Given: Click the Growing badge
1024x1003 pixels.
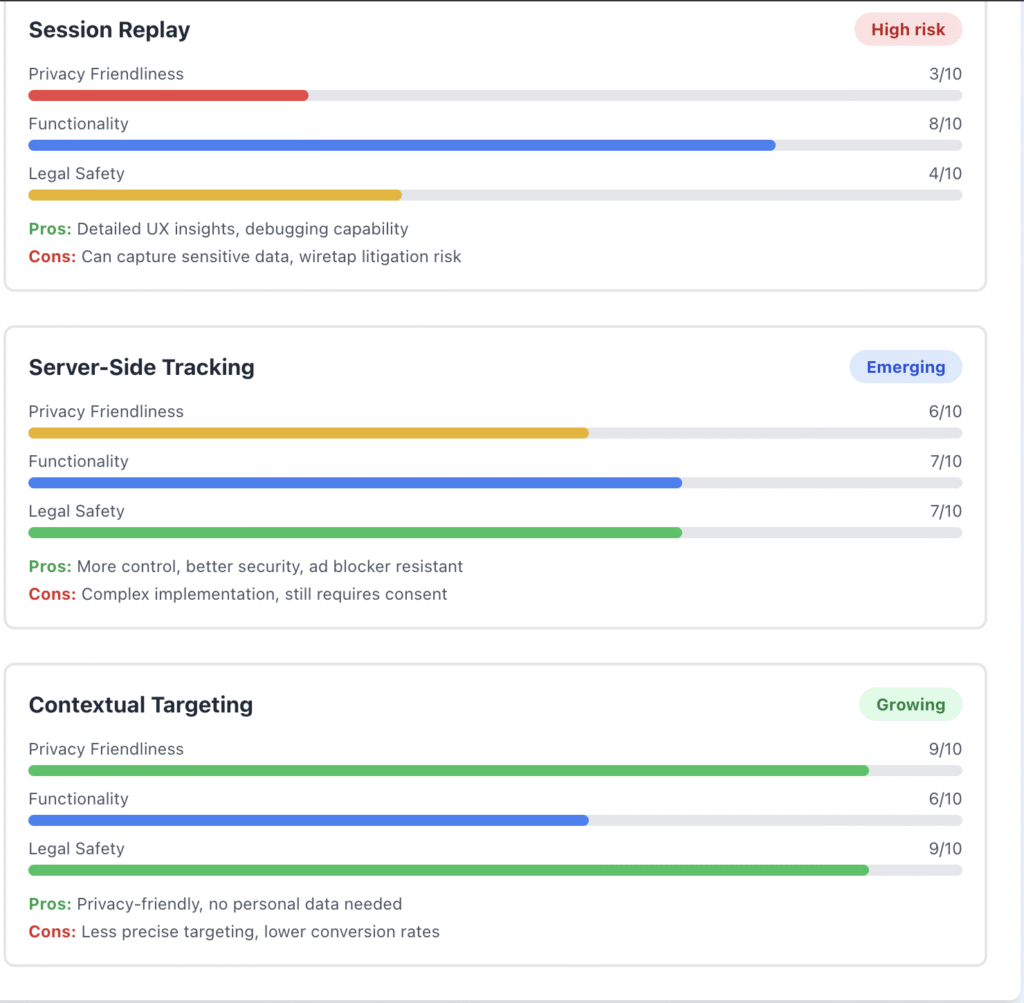Looking at the screenshot, I should pos(910,704).
